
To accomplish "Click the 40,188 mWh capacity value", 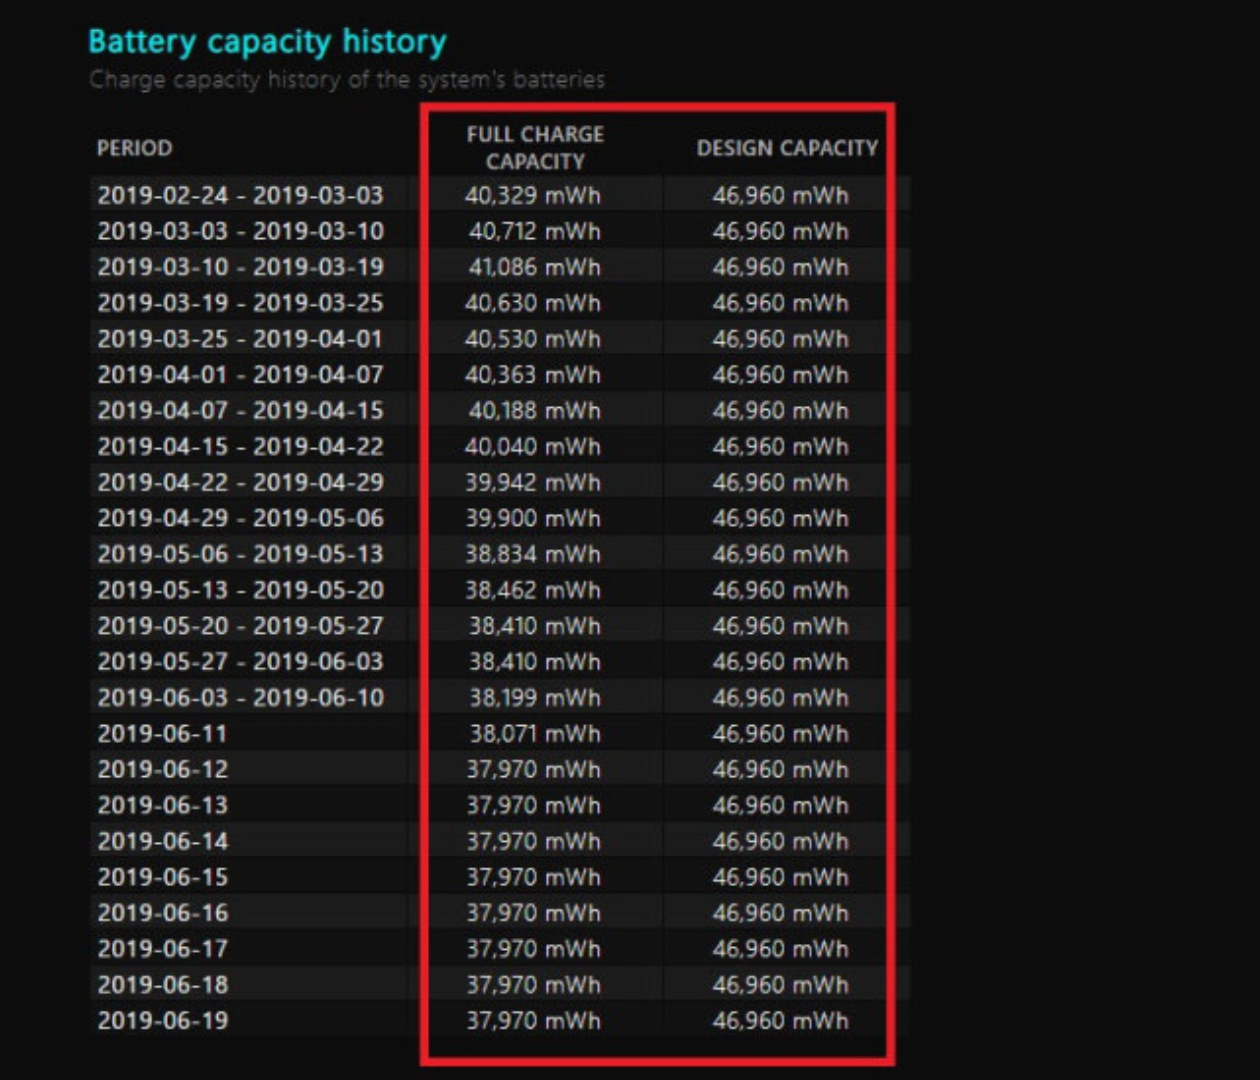I will click(x=534, y=411).
